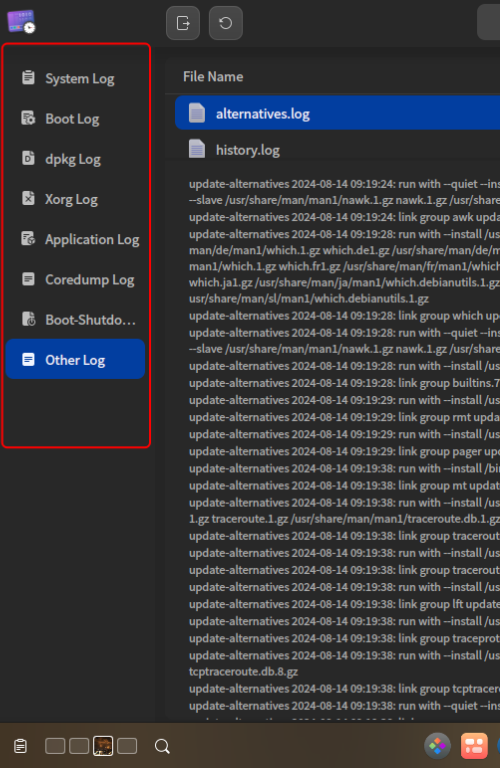Open the round colorful launcher icon in dock
Image resolution: width=500 pixels, height=768 pixels.
437,746
